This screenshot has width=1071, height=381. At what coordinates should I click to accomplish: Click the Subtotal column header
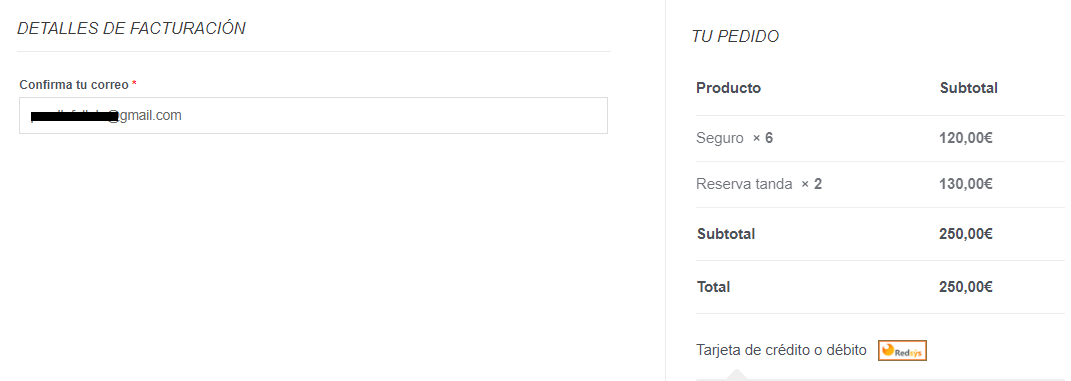tap(969, 88)
